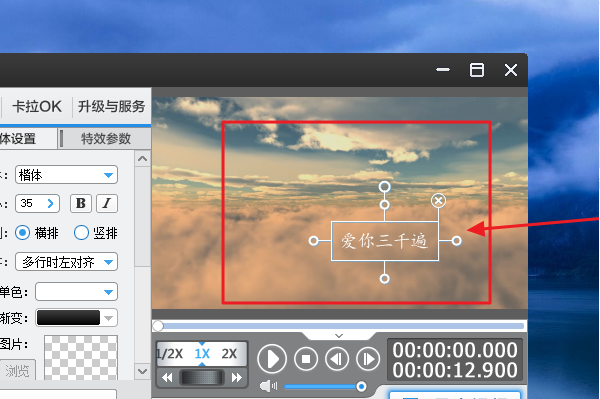Viewport: 600px width, 399px height.
Task: Mute the speaker volume icon
Action: tap(268, 386)
